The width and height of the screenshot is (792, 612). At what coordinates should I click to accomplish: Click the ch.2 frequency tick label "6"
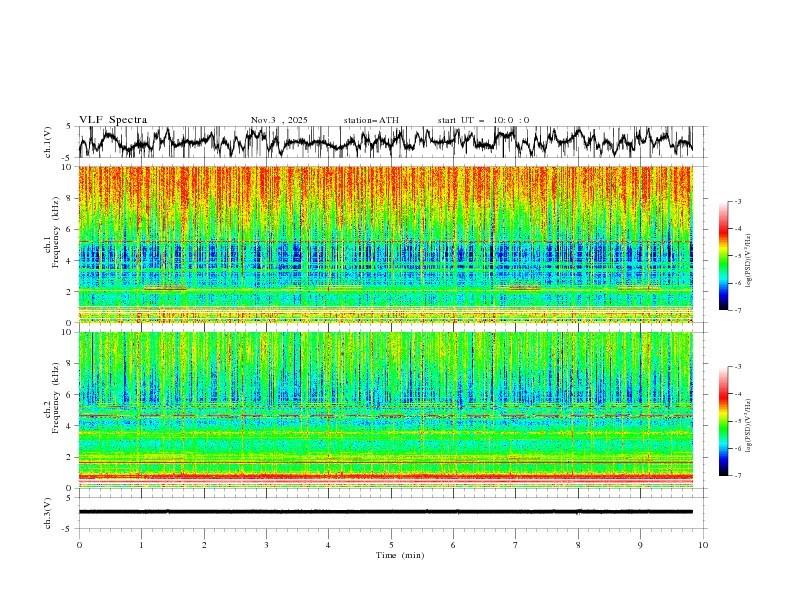click(70, 394)
